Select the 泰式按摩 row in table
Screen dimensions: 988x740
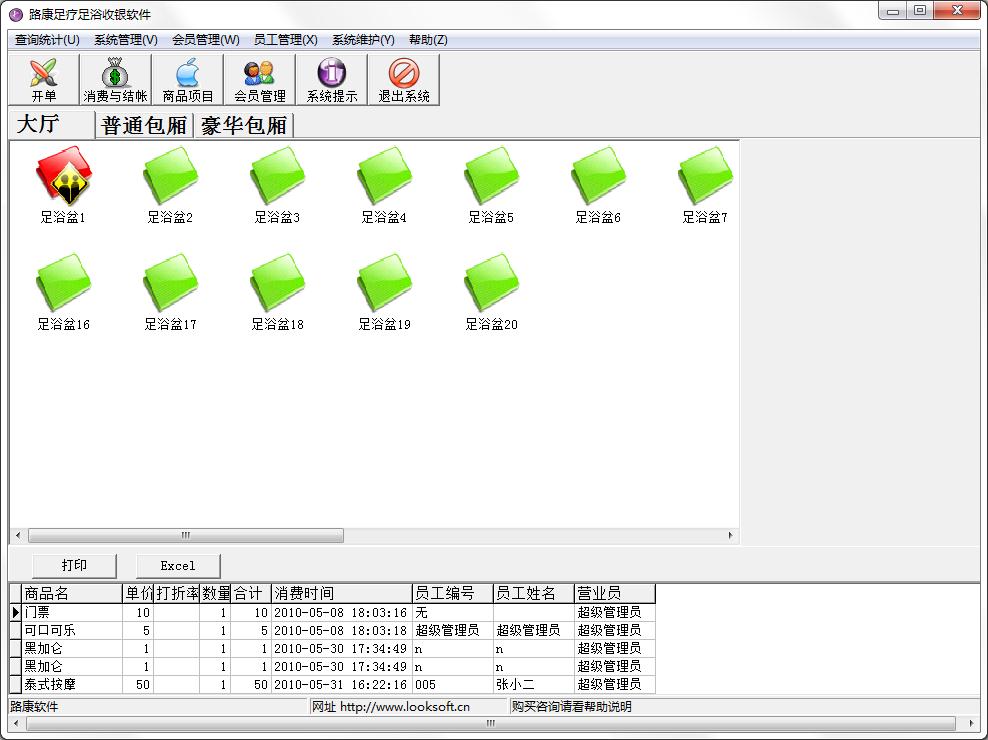(x=332, y=685)
